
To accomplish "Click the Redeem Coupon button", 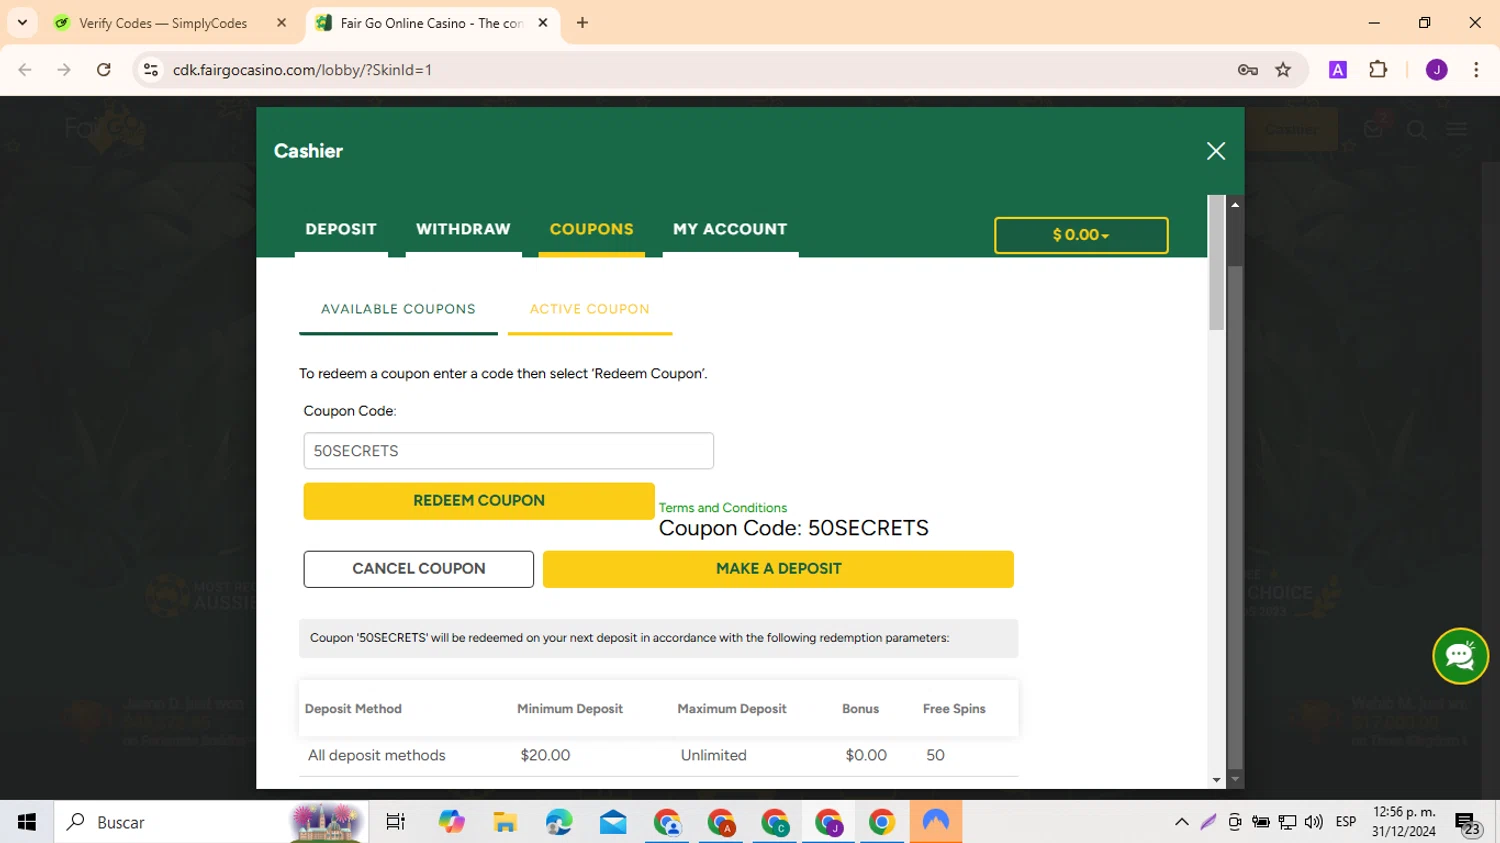I will click(x=479, y=501).
